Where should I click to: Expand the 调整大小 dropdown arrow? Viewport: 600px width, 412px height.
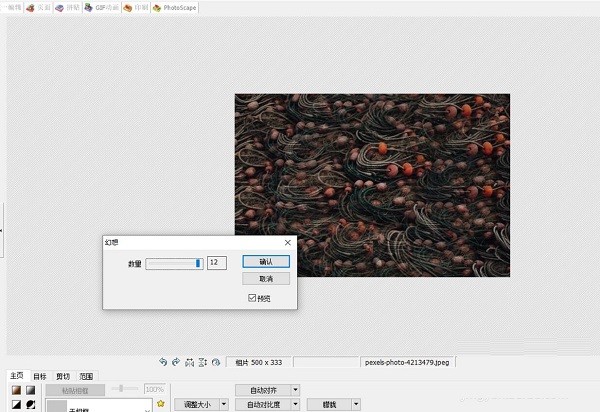point(224,404)
